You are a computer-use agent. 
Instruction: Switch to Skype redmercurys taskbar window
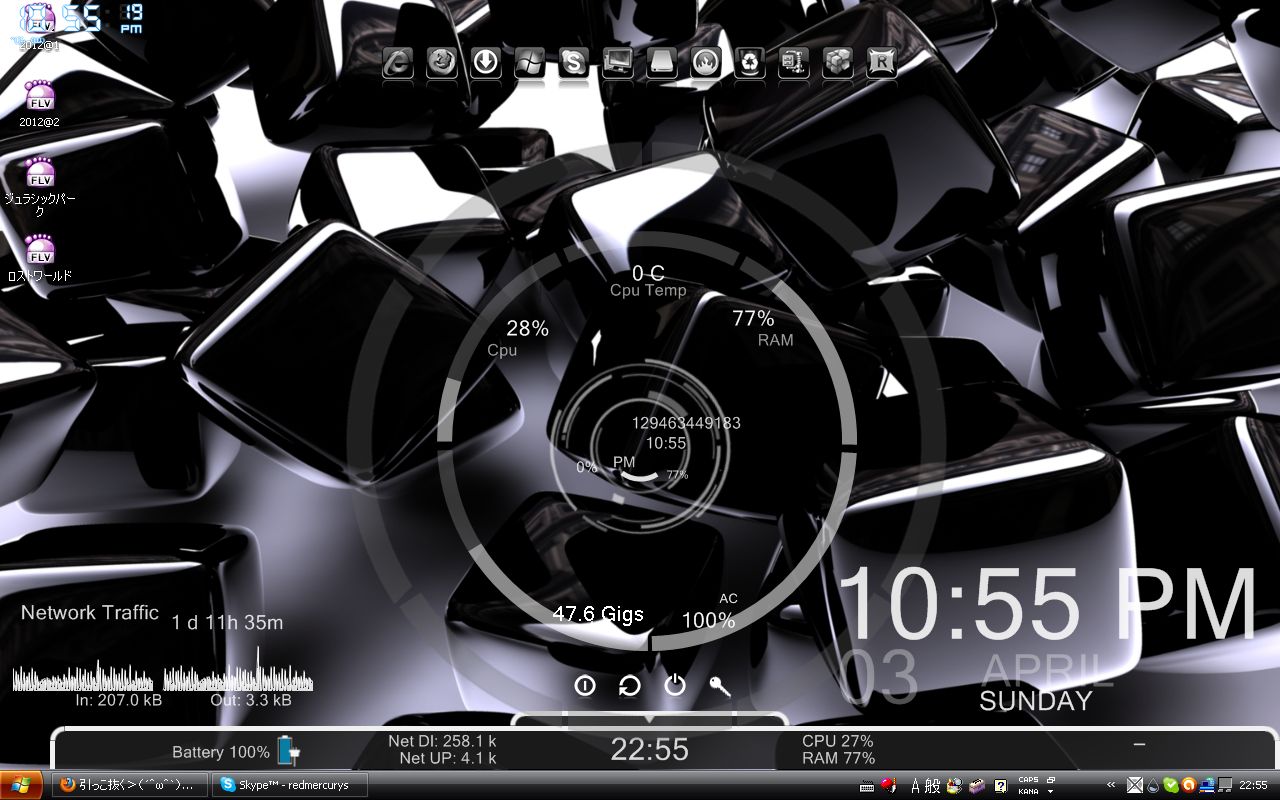click(289, 785)
